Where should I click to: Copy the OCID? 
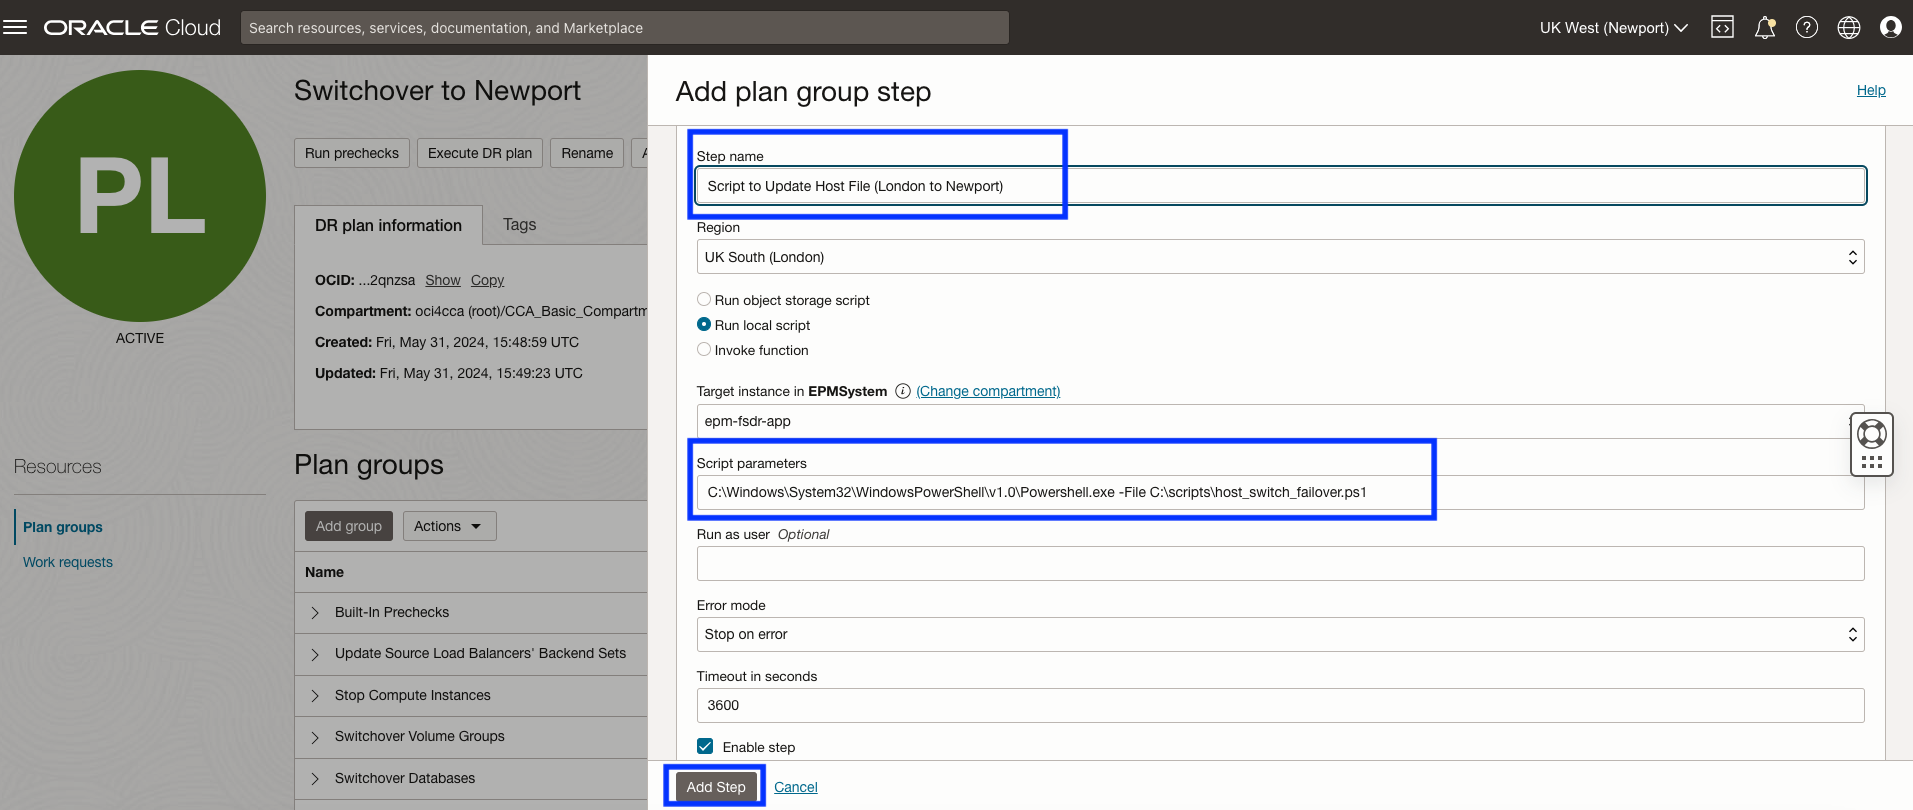487,280
